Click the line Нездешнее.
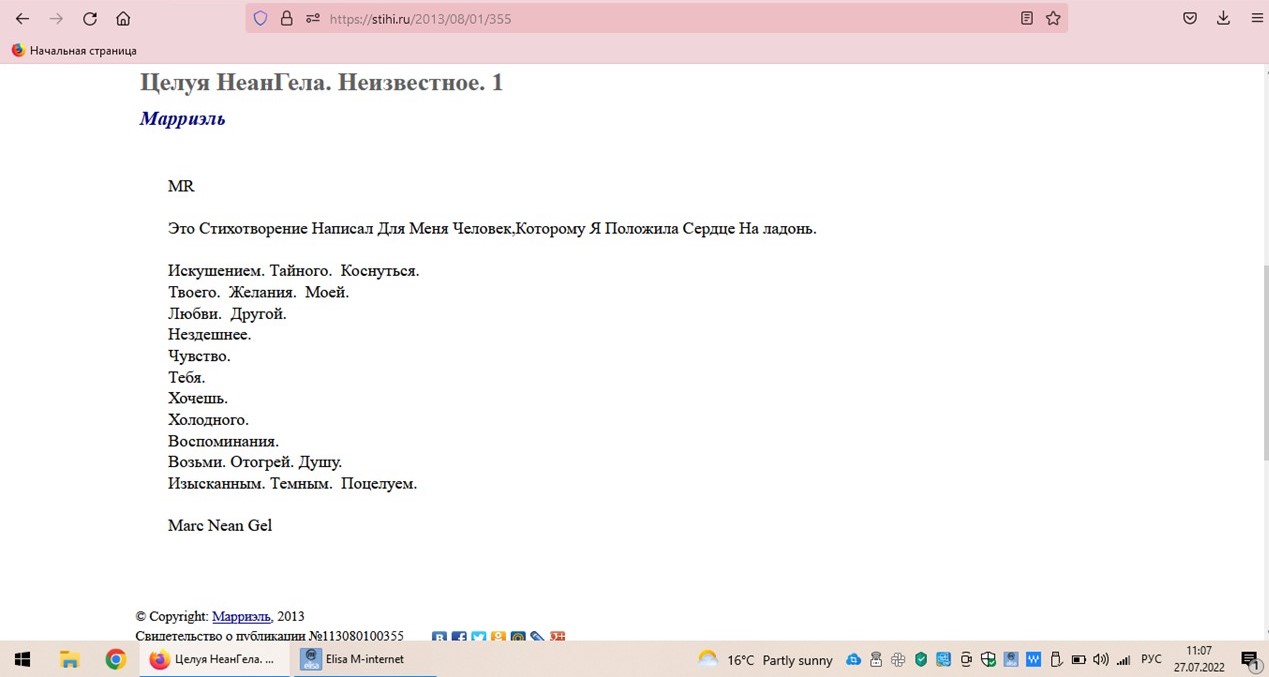 click(210, 334)
